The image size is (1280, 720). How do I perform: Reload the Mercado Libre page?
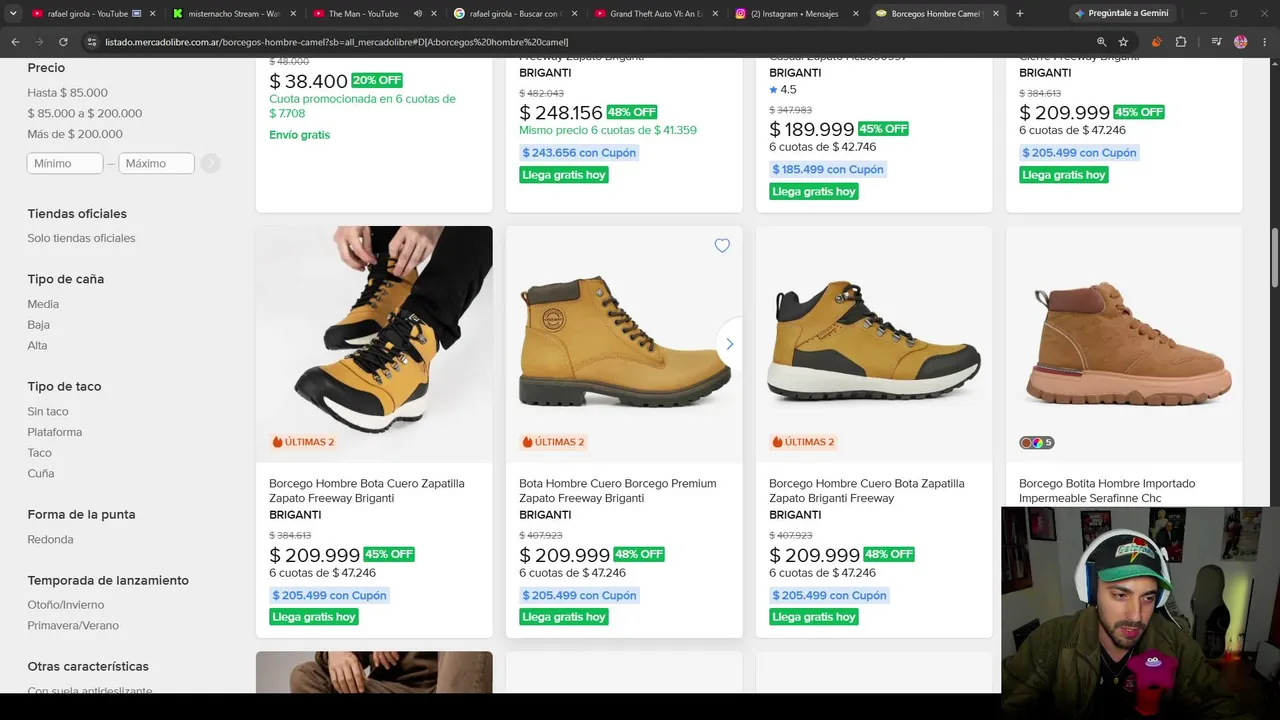[63, 42]
